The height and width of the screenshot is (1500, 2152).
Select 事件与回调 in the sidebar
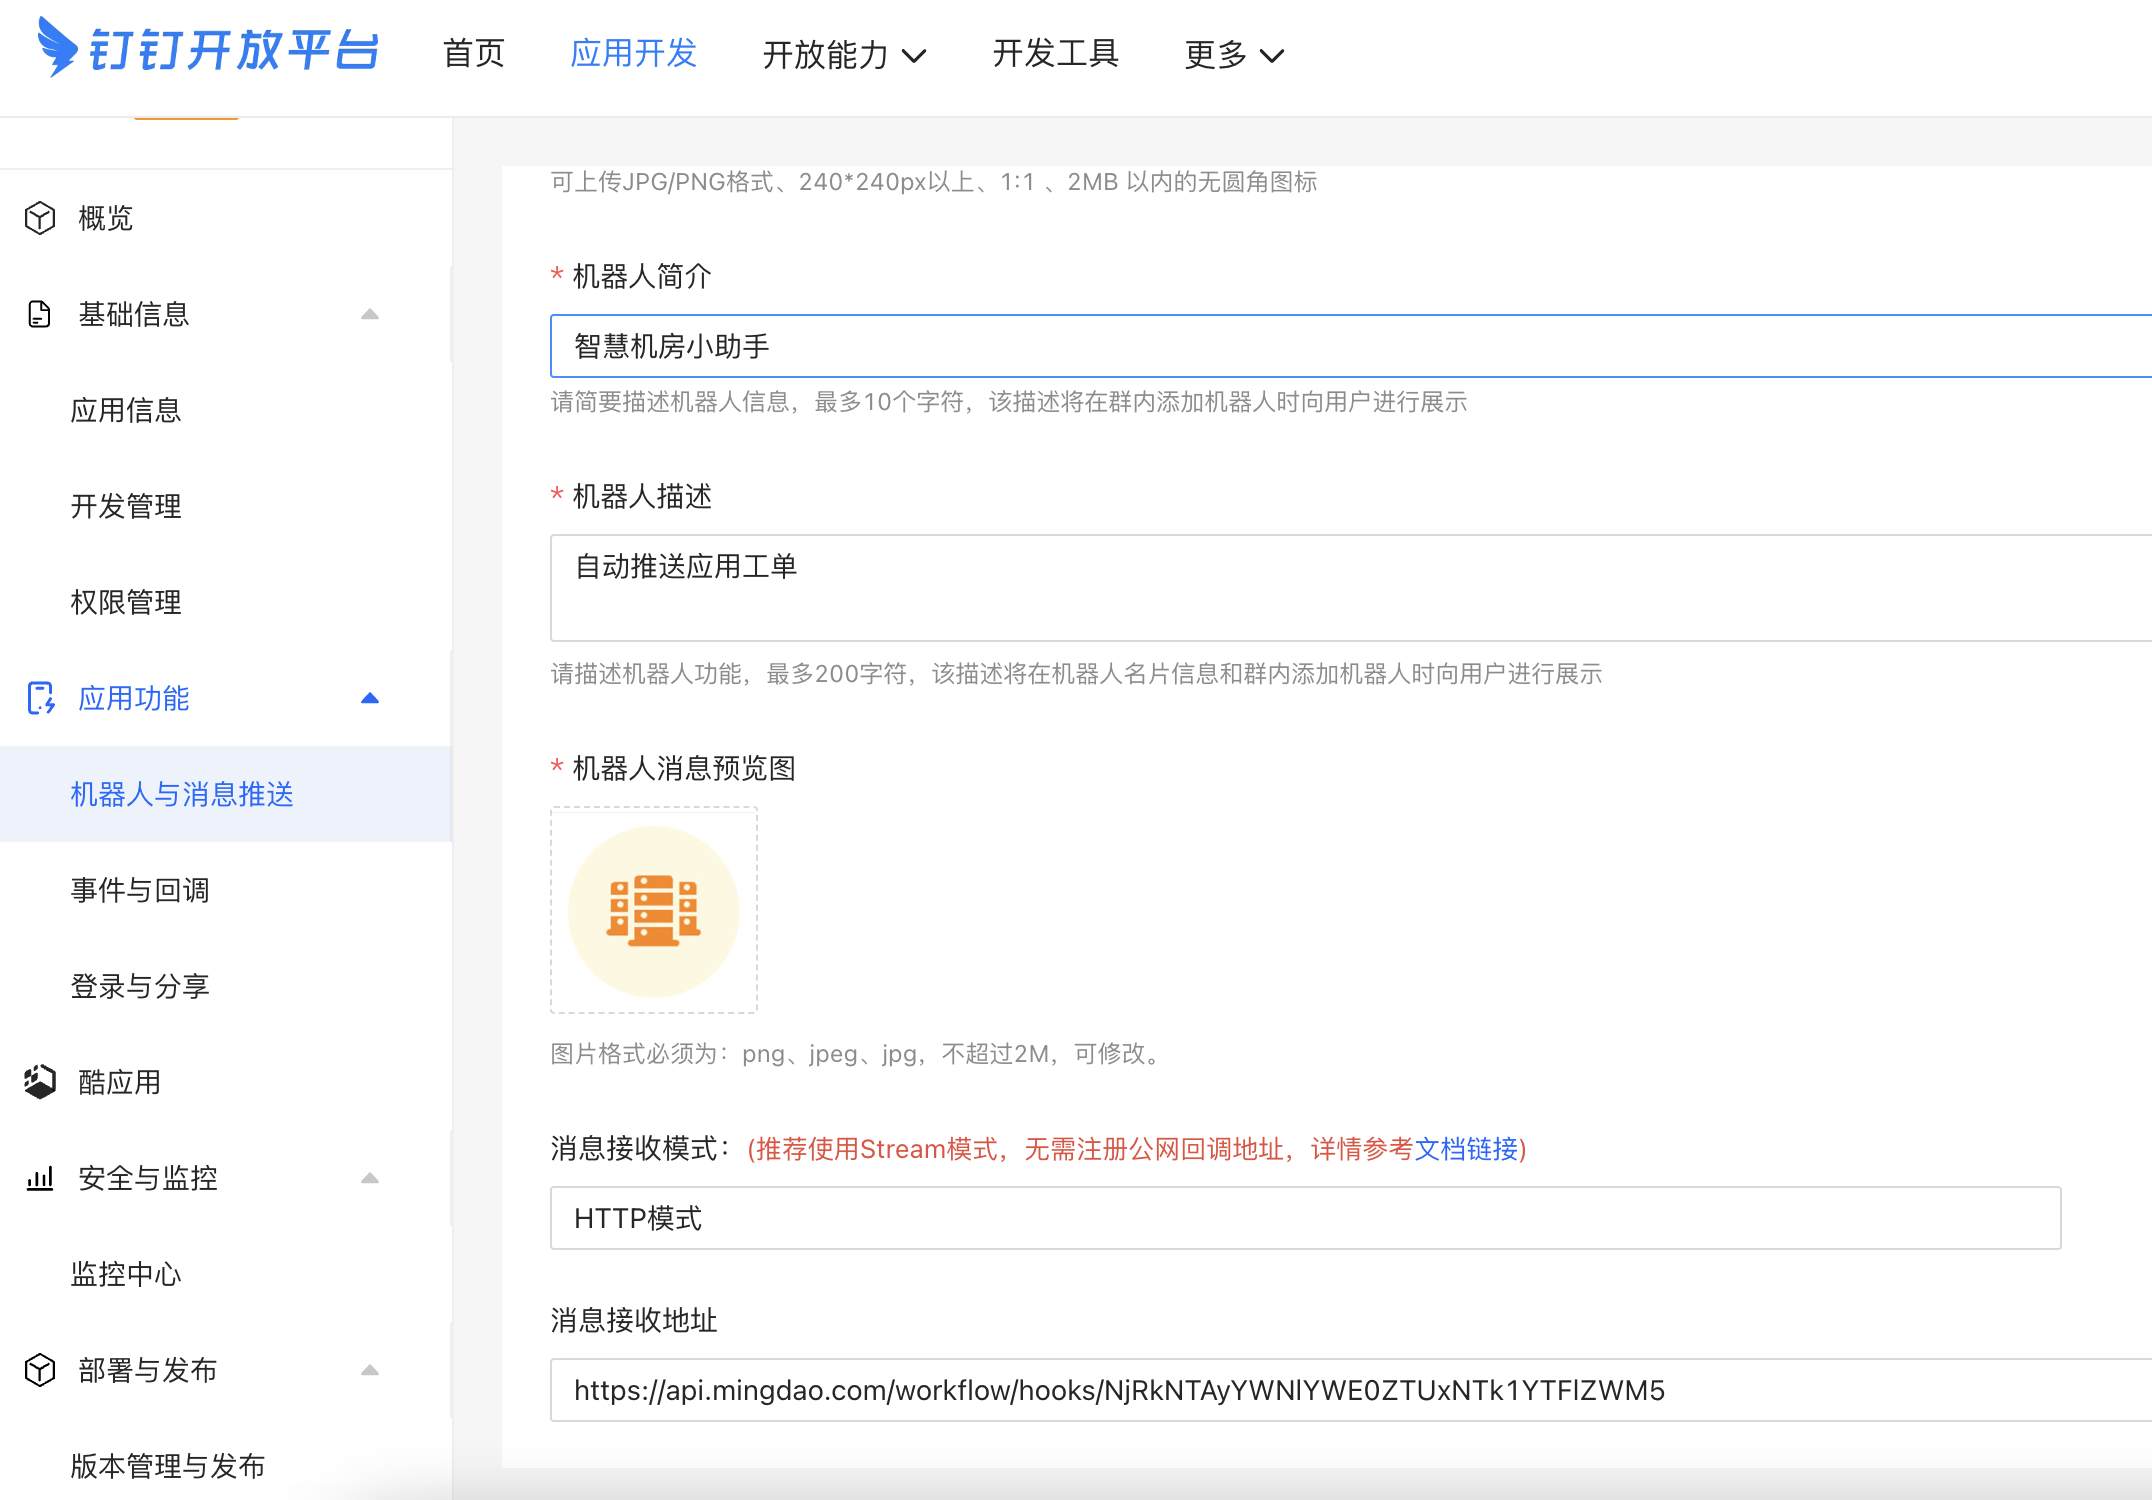(140, 890)
